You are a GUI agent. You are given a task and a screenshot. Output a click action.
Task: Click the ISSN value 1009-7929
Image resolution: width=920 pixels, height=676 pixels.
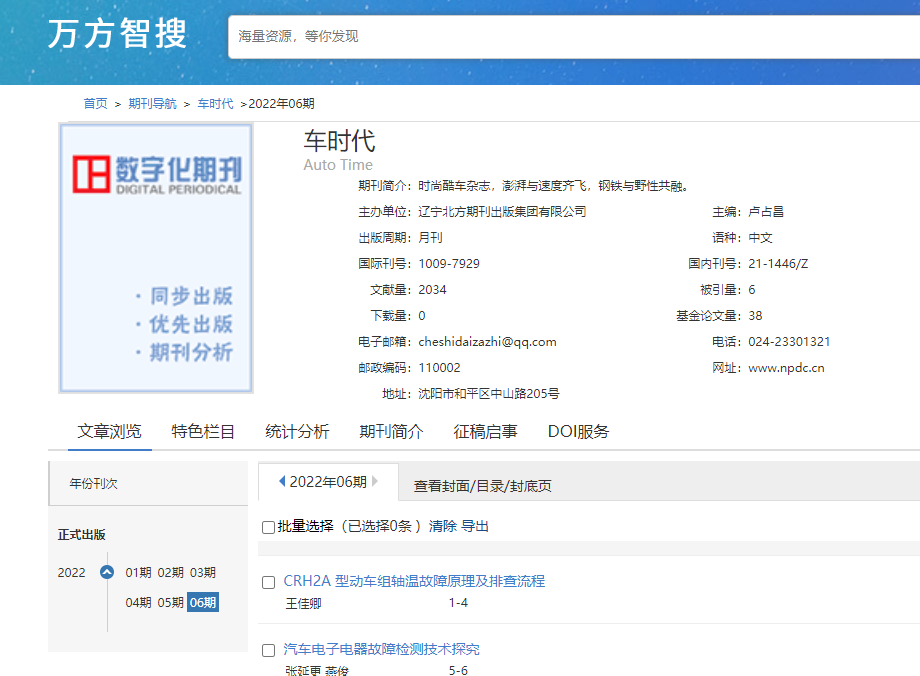tap(449, 263)
